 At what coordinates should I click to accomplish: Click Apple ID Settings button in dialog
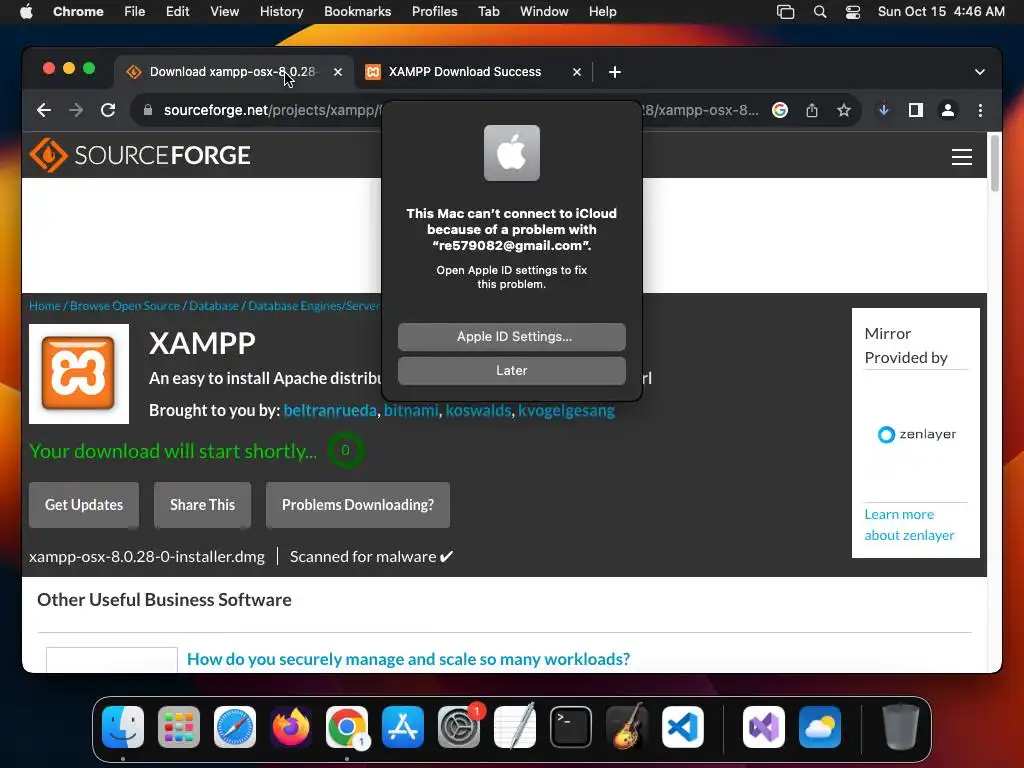coord(512,336)
